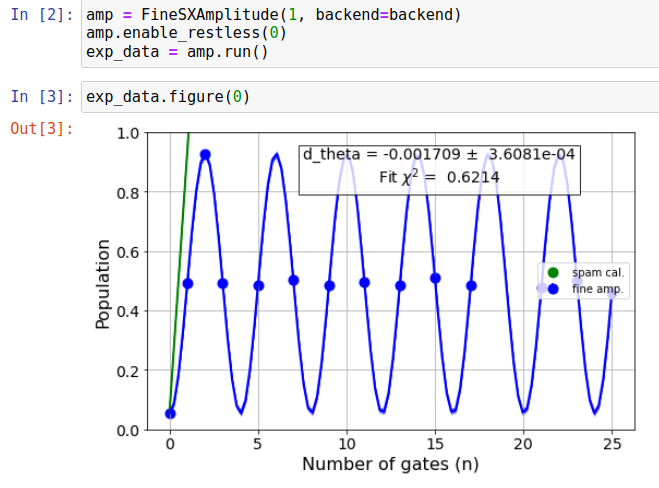Click 'fine amp.' legend label

(x=597, y=289)
